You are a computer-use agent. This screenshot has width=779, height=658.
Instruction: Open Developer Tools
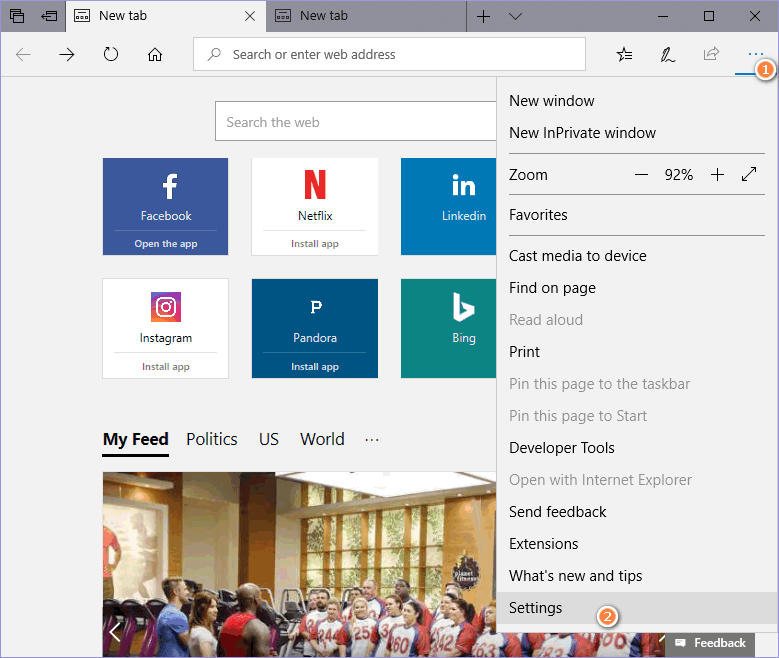[637, 448]
